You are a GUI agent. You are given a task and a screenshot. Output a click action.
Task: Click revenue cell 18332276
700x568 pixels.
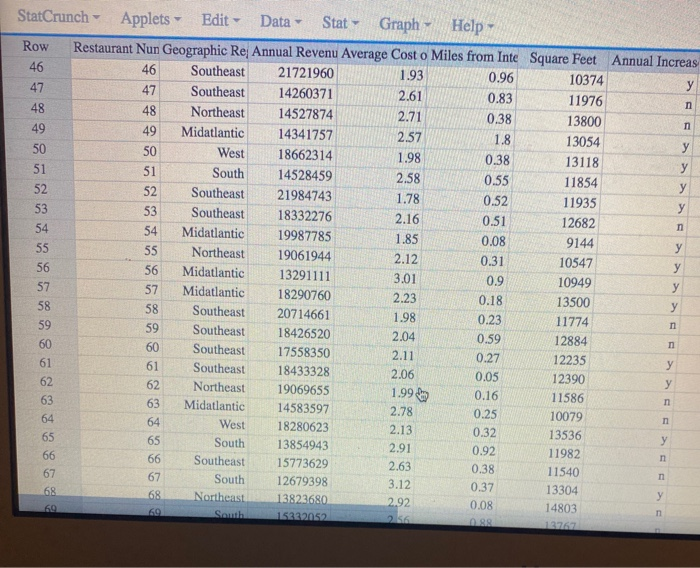[x=304, y=216]
